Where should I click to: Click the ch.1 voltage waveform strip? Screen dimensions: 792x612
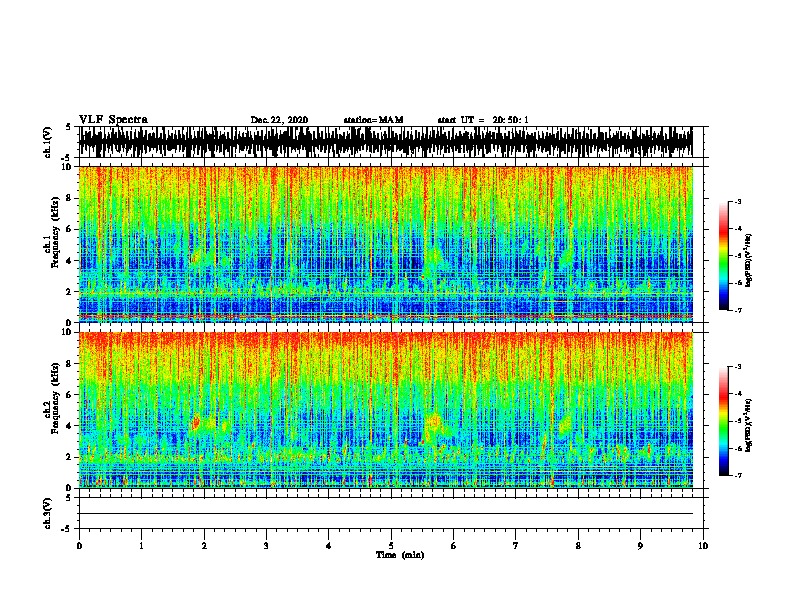385,142
